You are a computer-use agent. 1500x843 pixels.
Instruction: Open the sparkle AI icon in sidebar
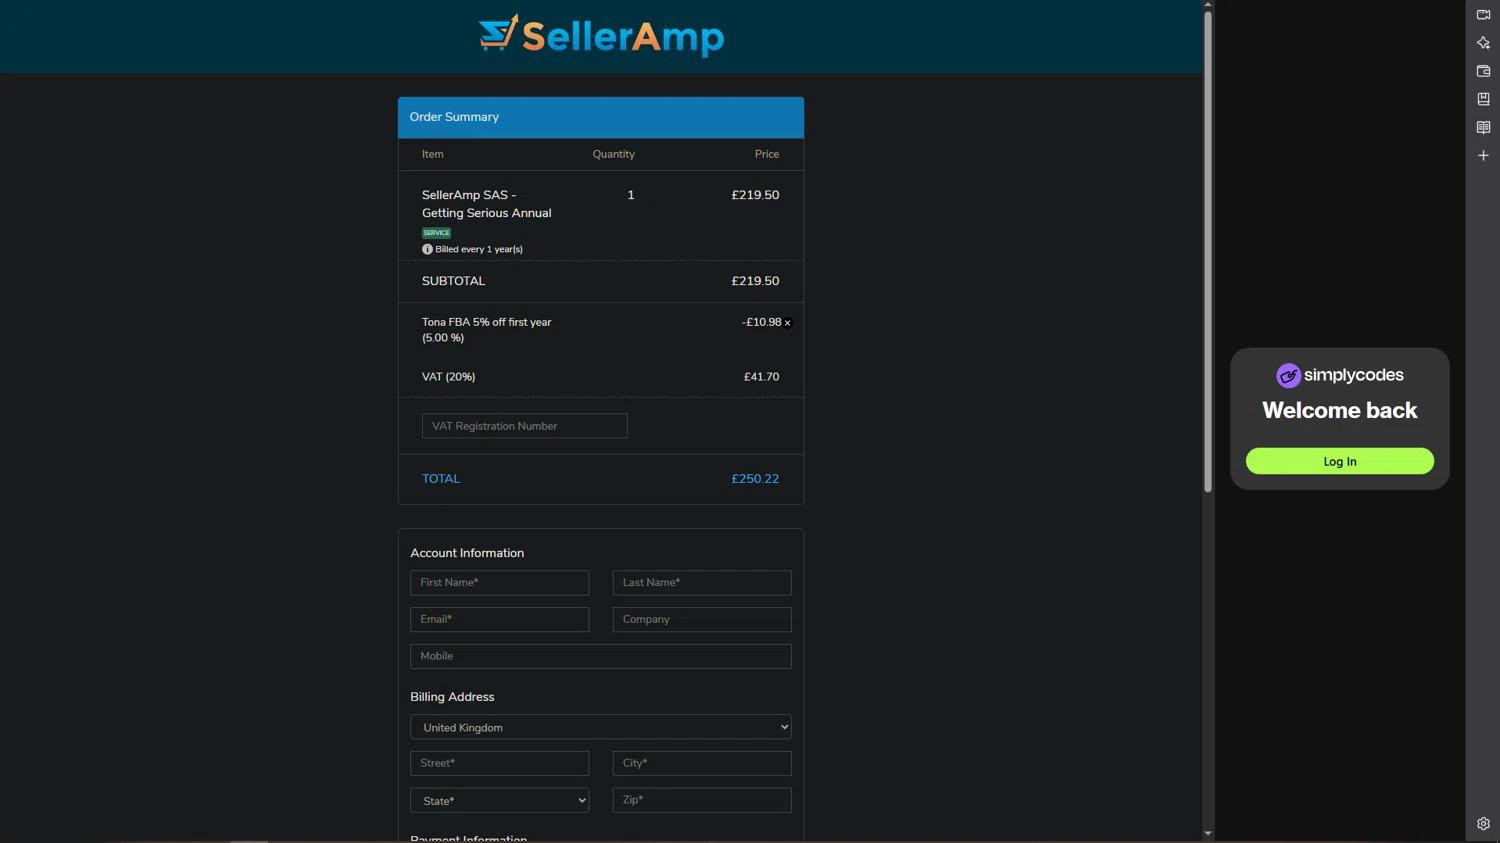(1483, 43)
